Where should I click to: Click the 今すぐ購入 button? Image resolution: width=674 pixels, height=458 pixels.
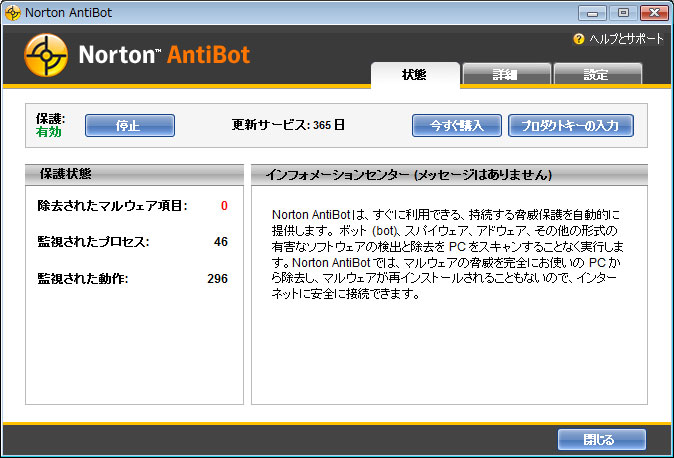[x=456, y=126]
